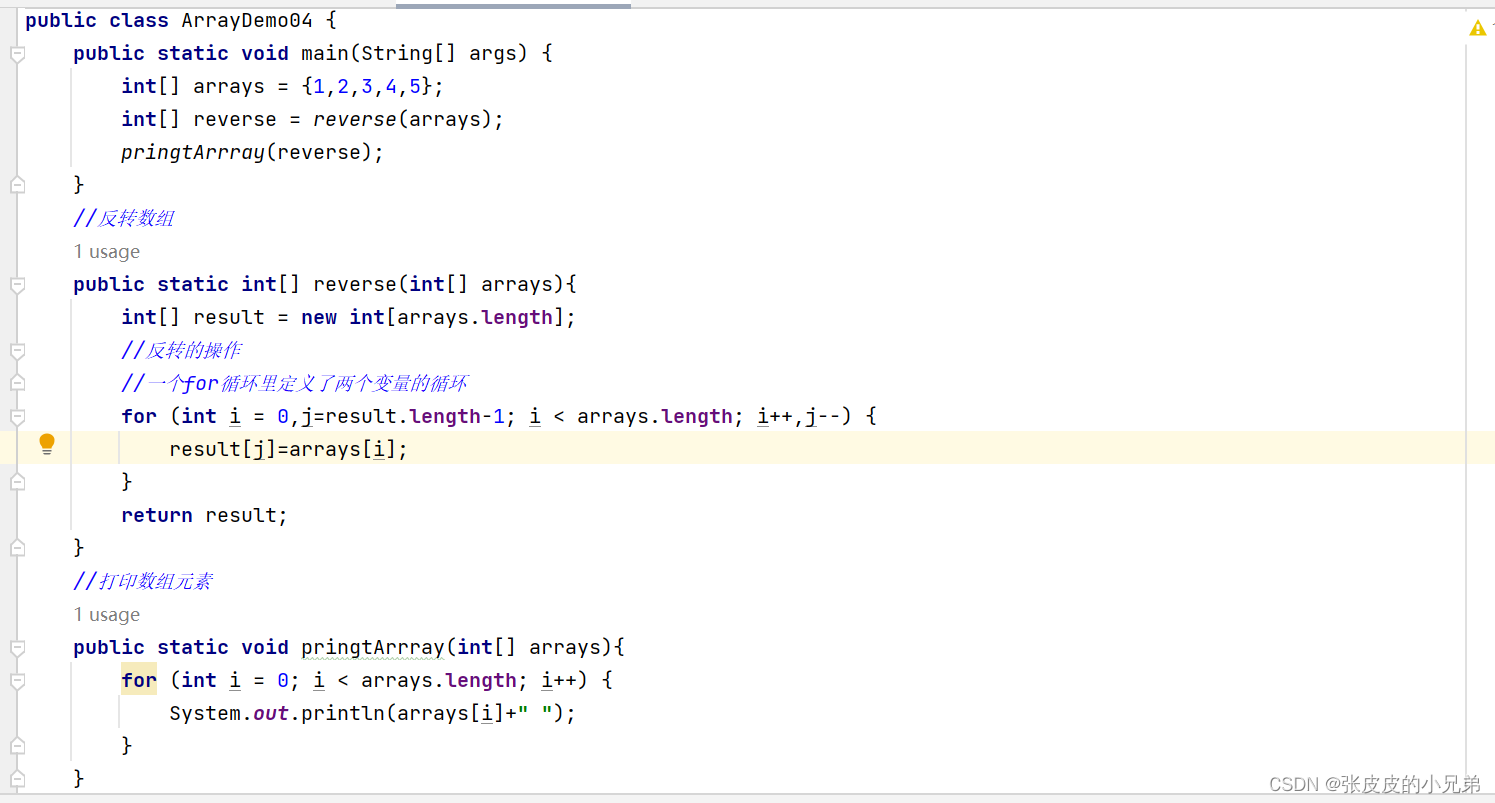Click class name ArrayDemo04
The width and height of the screenshot is (1495, 803).
[x=247, y=21]
